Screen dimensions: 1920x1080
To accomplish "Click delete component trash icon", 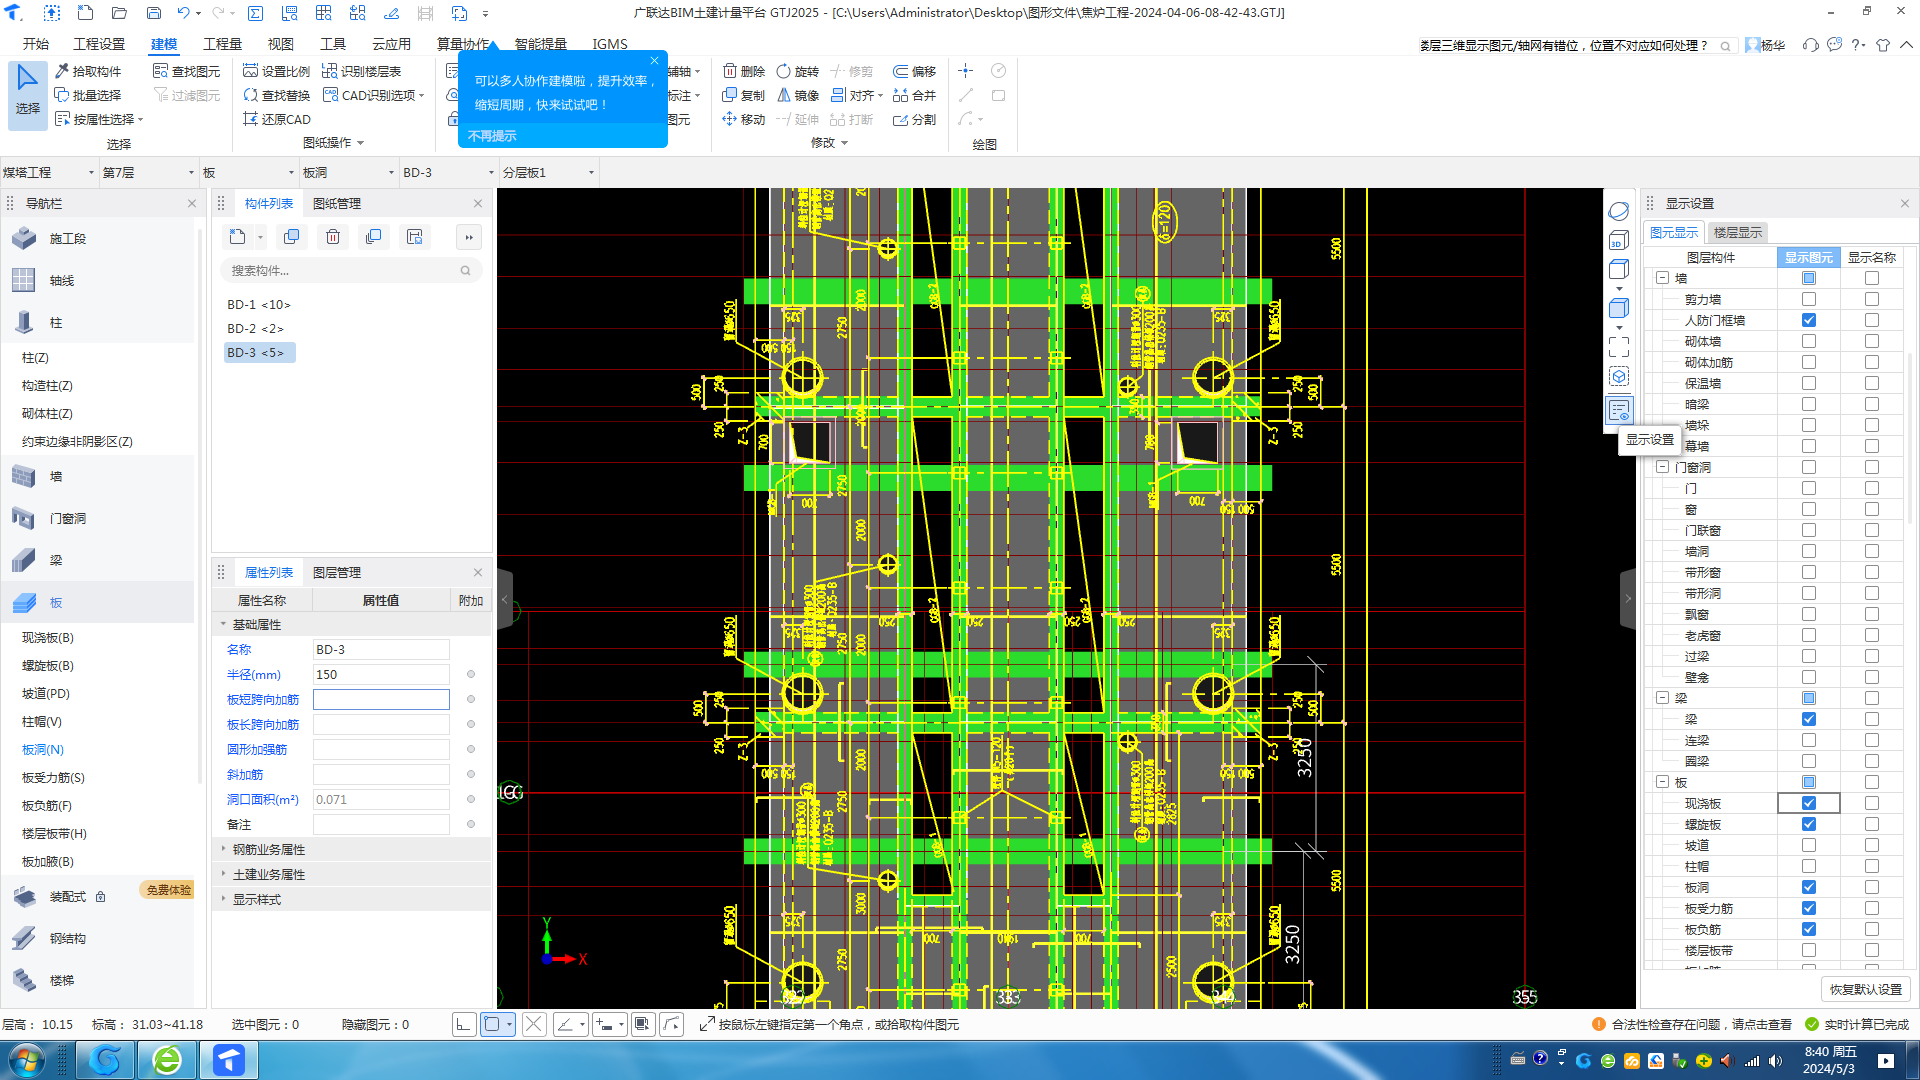I will [333, 237].
